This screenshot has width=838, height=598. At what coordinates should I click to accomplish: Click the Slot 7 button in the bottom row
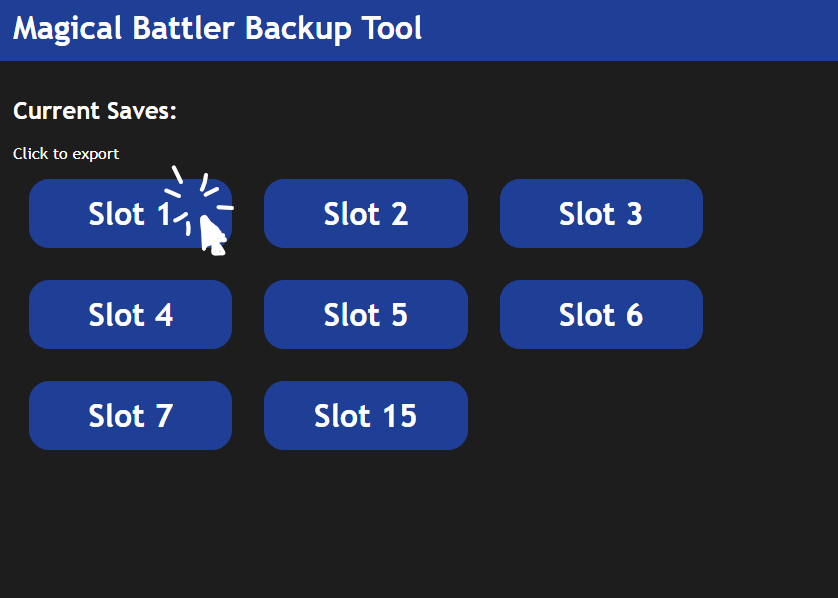[x=130, y=415]
